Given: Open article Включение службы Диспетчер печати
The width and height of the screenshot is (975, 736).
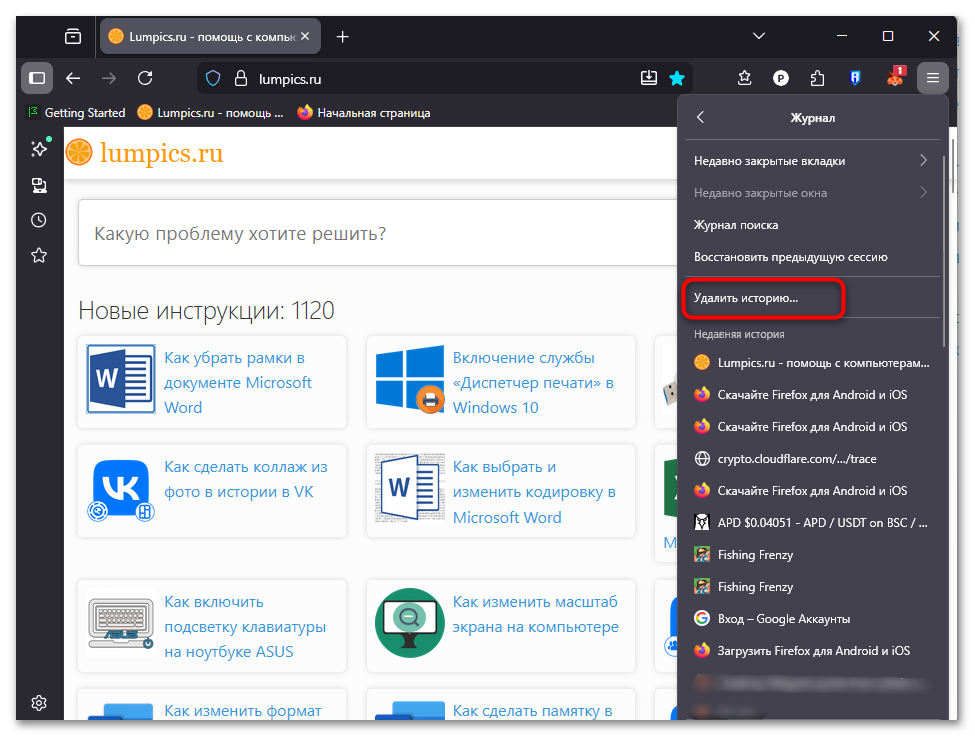Looking at the screenshot, I should click(x=533, y=382).
